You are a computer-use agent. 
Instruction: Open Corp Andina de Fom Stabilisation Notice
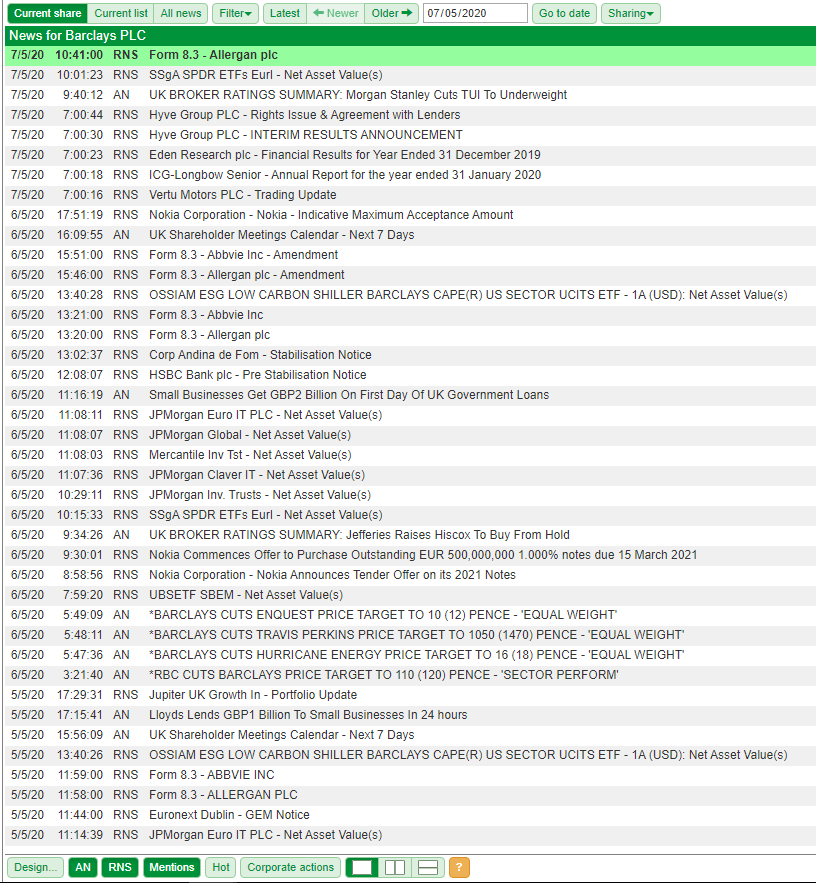(x=410, y=355)
